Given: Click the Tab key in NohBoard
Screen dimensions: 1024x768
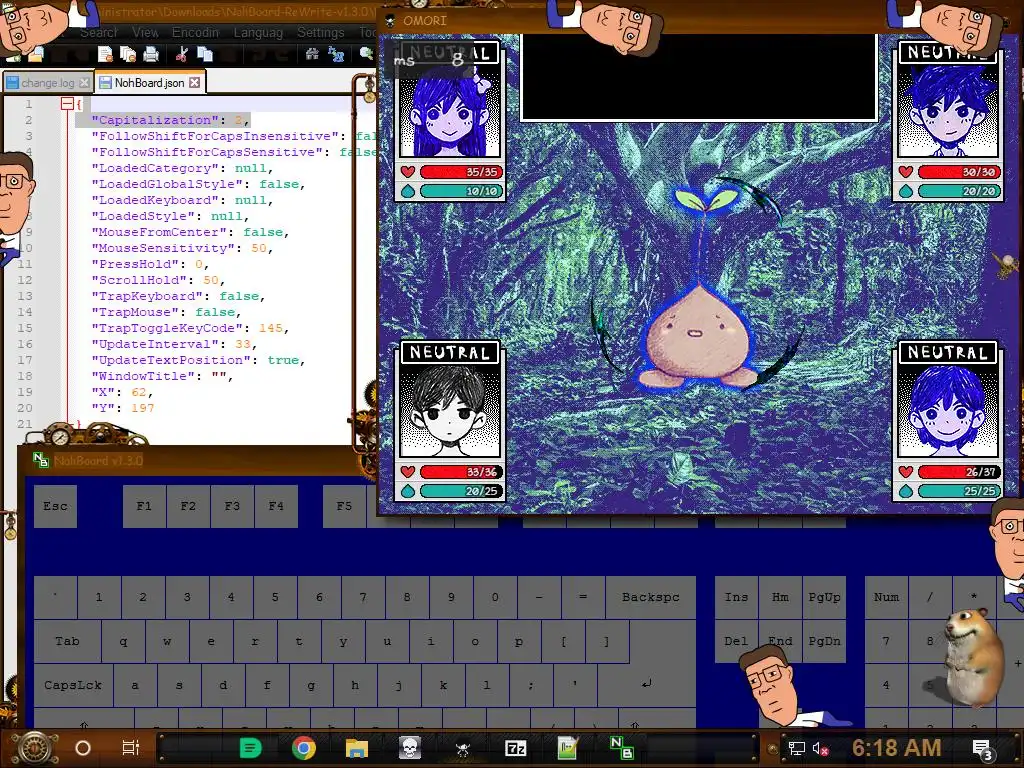Looking at the screenshot, I should tap(67, 641).
